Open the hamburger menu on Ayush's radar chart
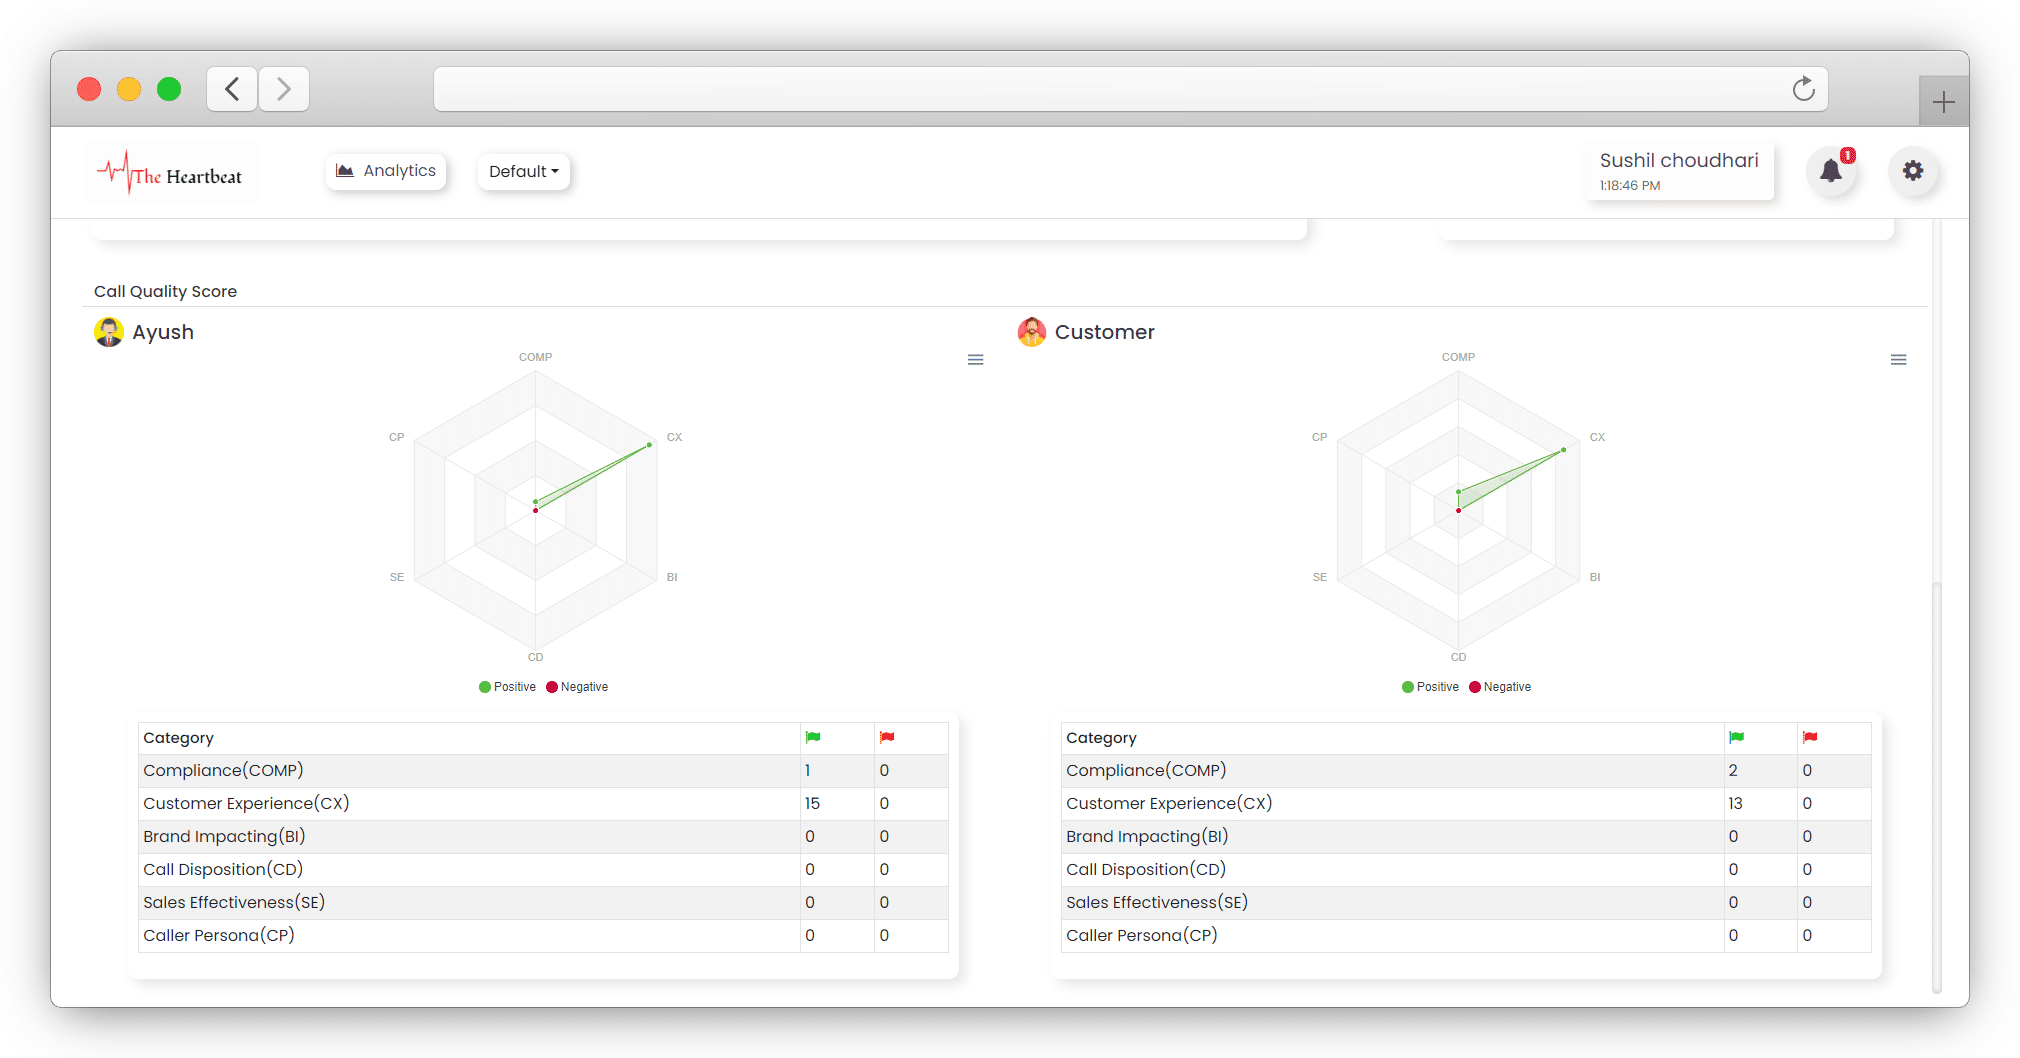The height and width of the screenshot is (1058, 2020). tap(976, 359)
